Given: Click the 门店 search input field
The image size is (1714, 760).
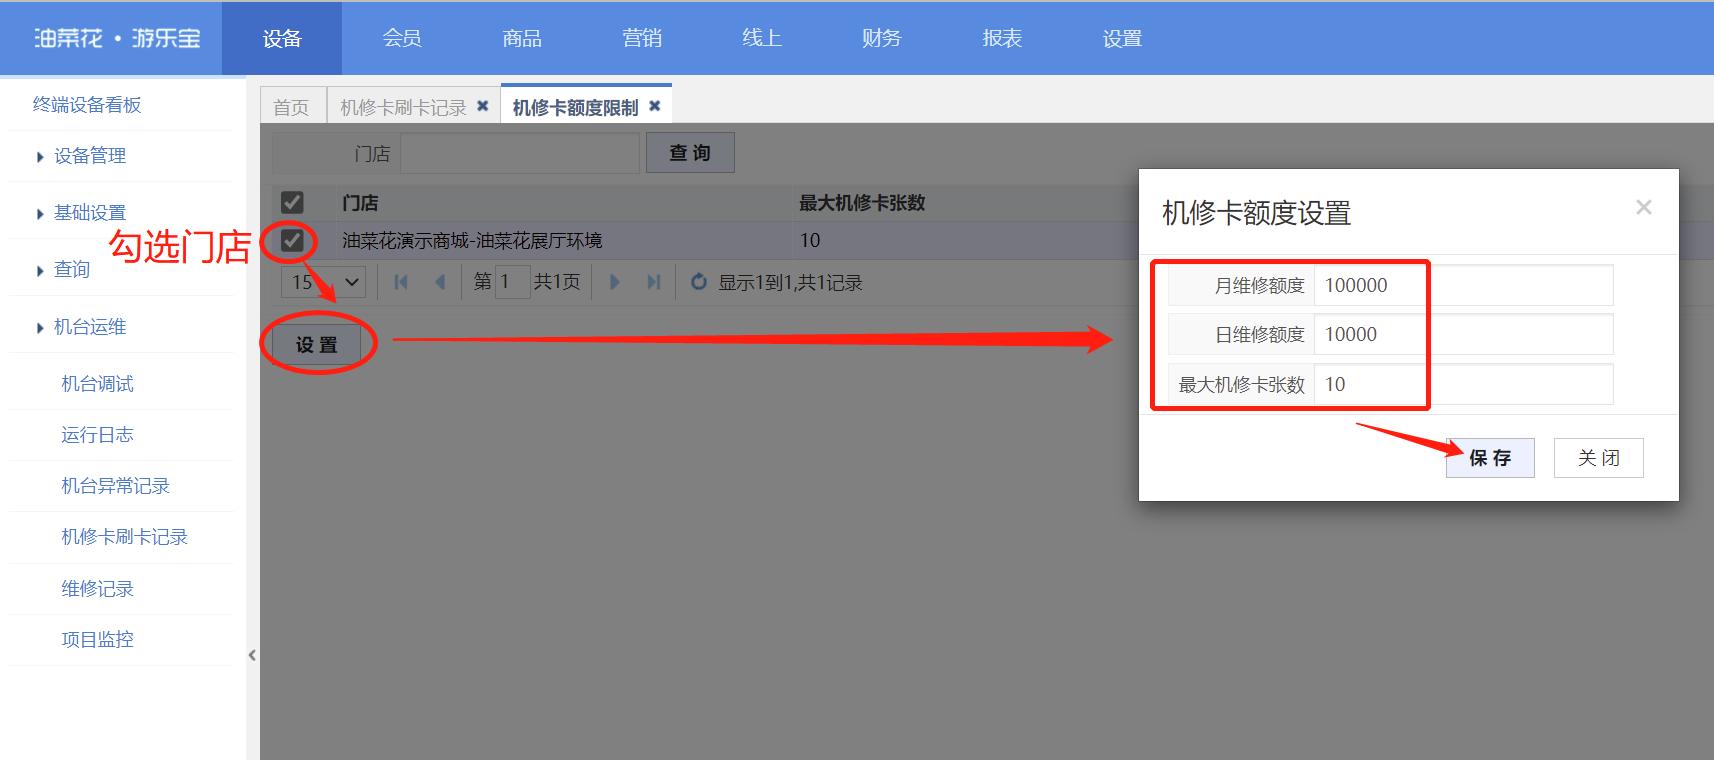Looking at the screenshot, I should click(x=519, y=153).
